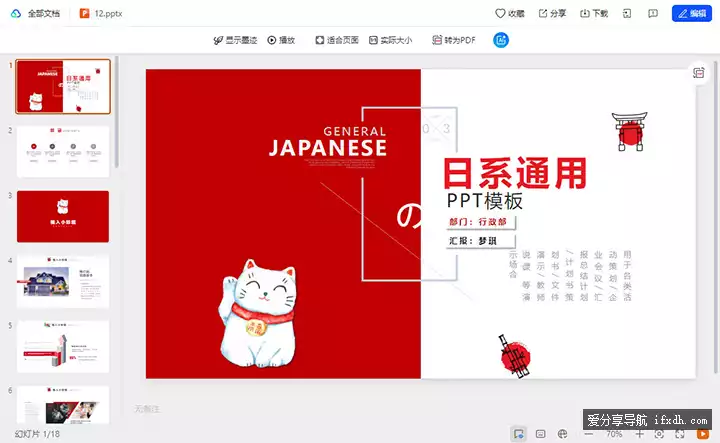Click the cloud docs logo icon

pos(16,13)
